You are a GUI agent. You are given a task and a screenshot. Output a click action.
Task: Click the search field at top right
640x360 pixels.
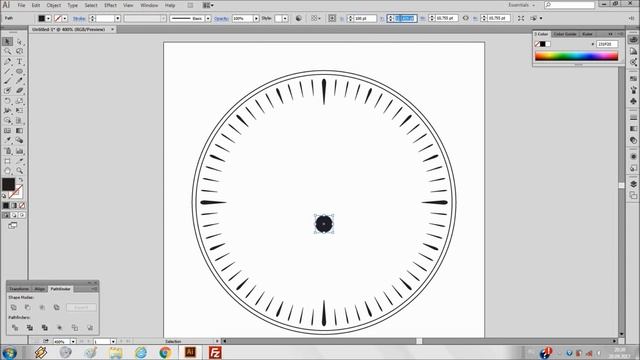pos(569,5)
